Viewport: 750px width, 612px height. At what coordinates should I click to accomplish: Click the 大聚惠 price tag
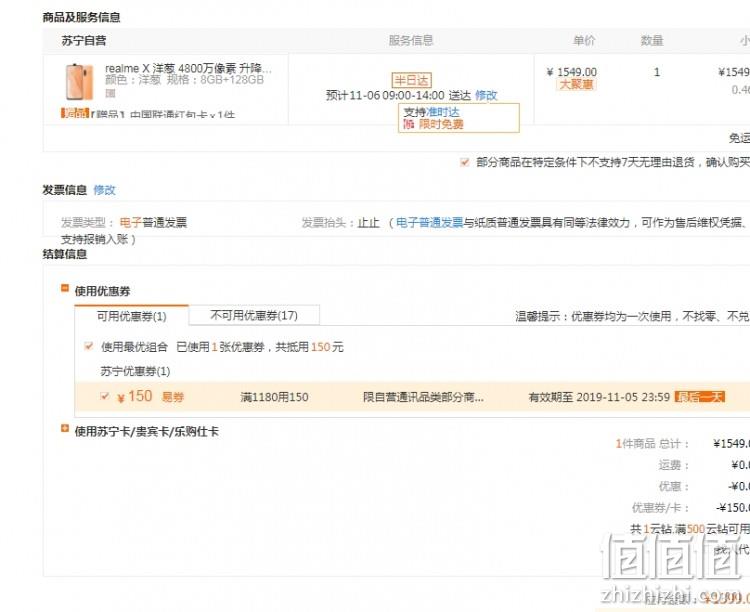point(576,85)
